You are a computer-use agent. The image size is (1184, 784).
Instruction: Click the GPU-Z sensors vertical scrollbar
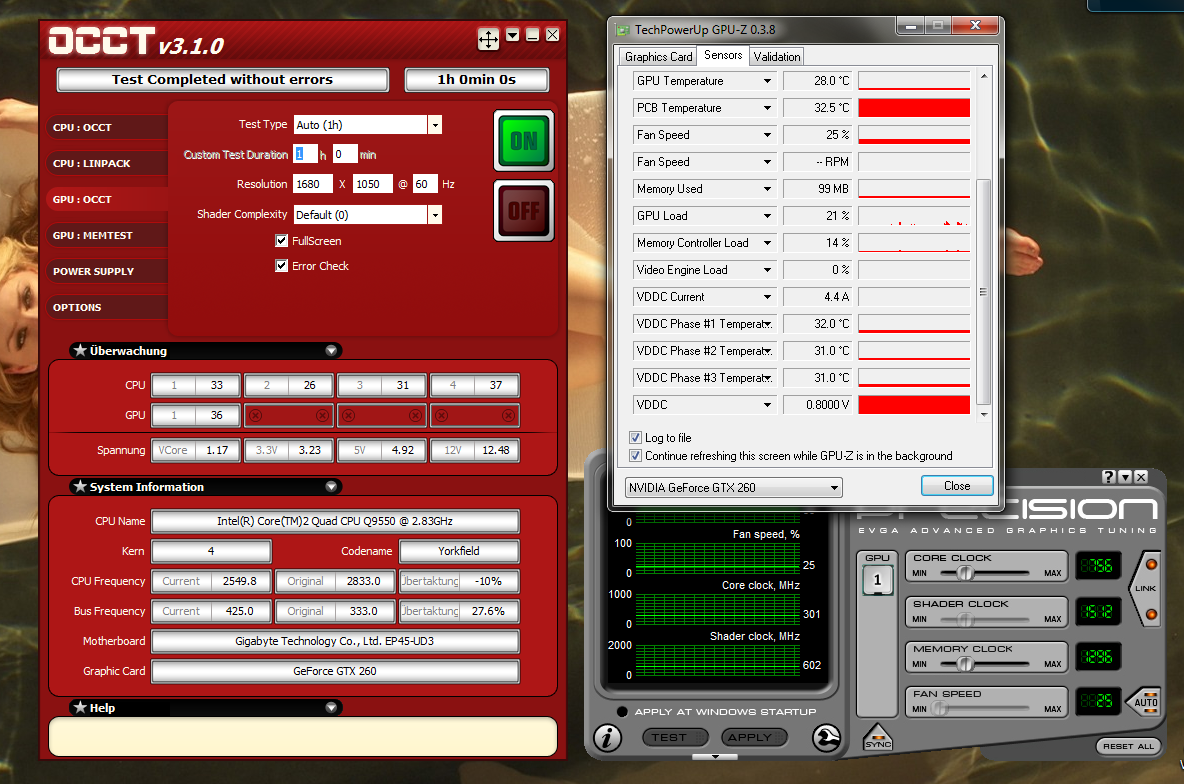pyautogui.click(x=983, y=292)
